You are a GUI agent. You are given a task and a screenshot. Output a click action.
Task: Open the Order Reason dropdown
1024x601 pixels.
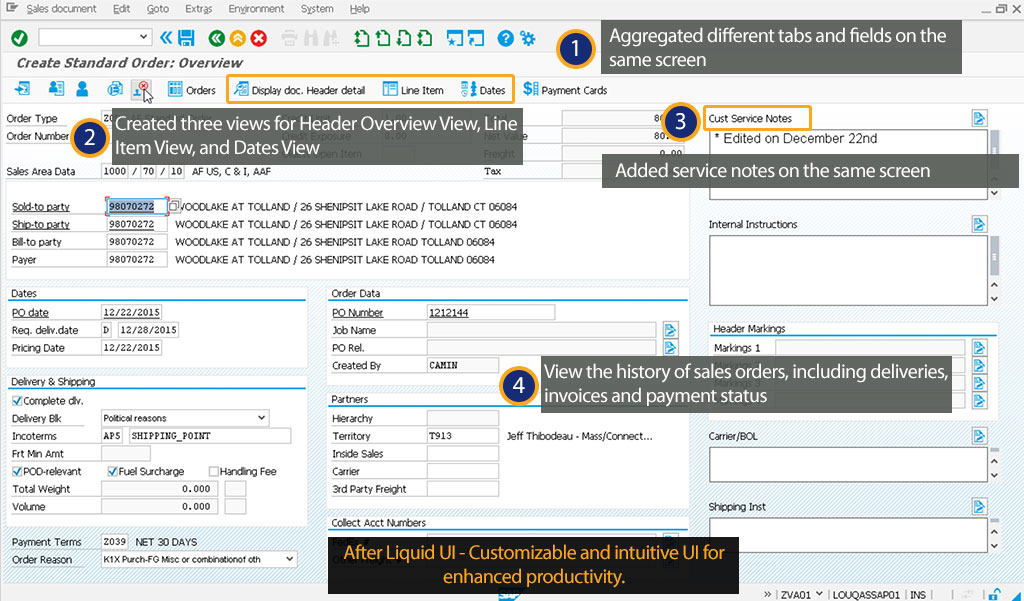click(x=289, y=559)
